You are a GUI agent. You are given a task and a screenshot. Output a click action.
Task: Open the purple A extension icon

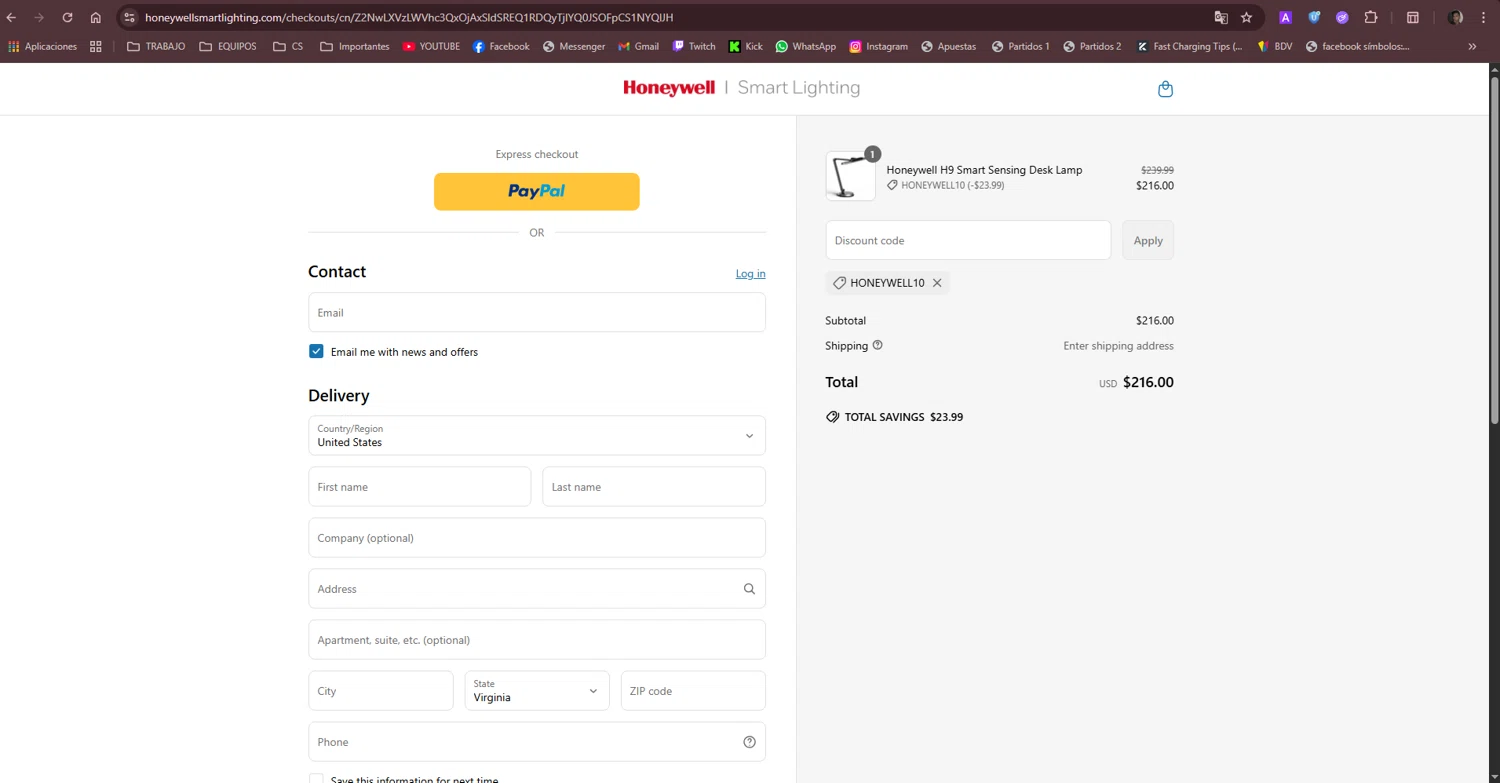pos(1286,17)
